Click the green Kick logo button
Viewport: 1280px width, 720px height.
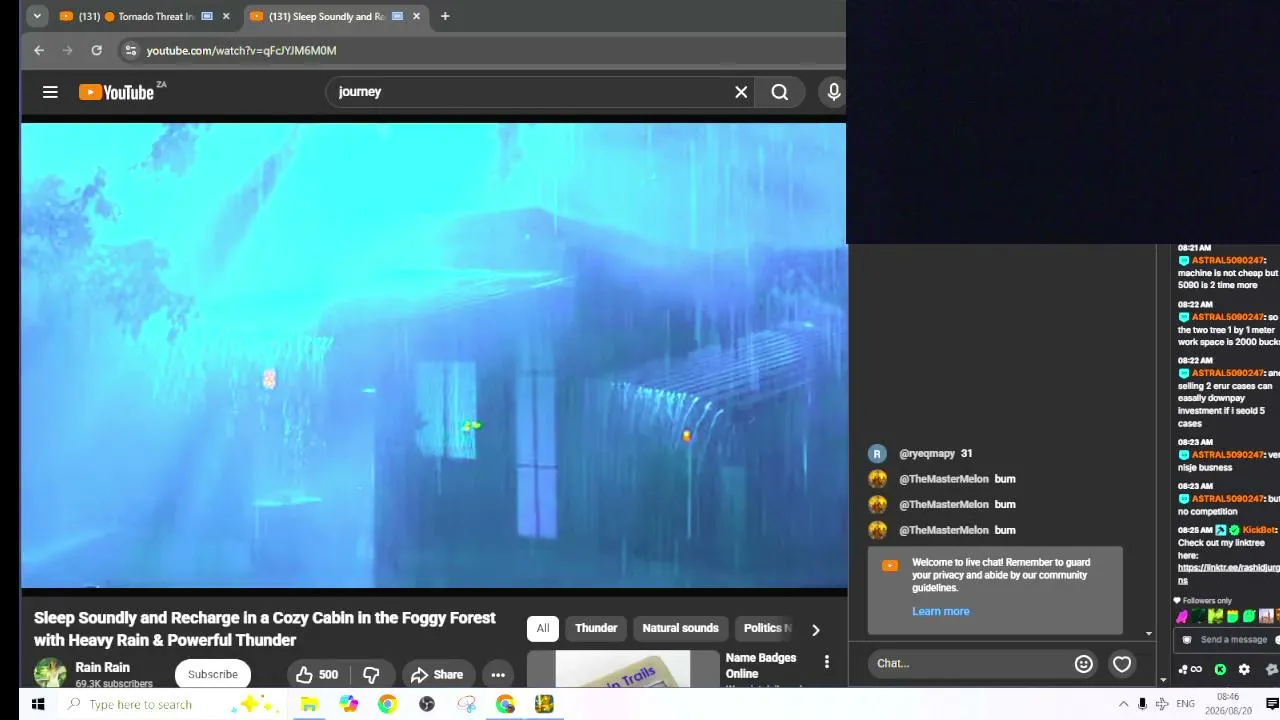(x=1220, y=670)
